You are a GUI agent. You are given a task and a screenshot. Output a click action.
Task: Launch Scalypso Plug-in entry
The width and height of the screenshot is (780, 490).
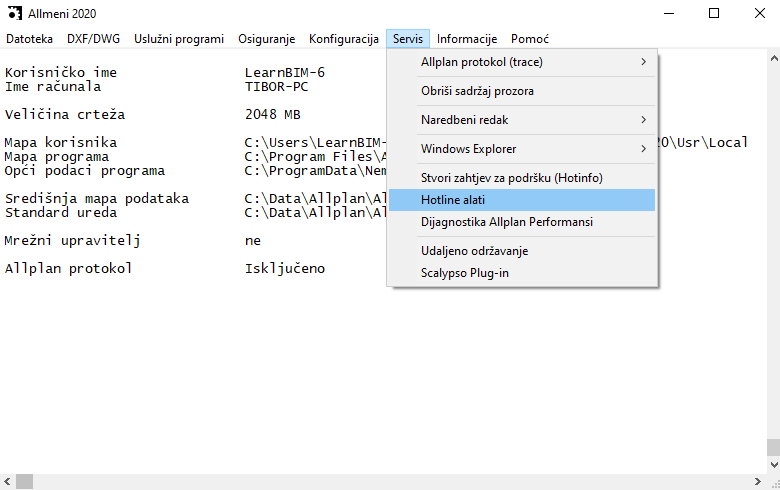pyautogui.click(x=522, y=273)
